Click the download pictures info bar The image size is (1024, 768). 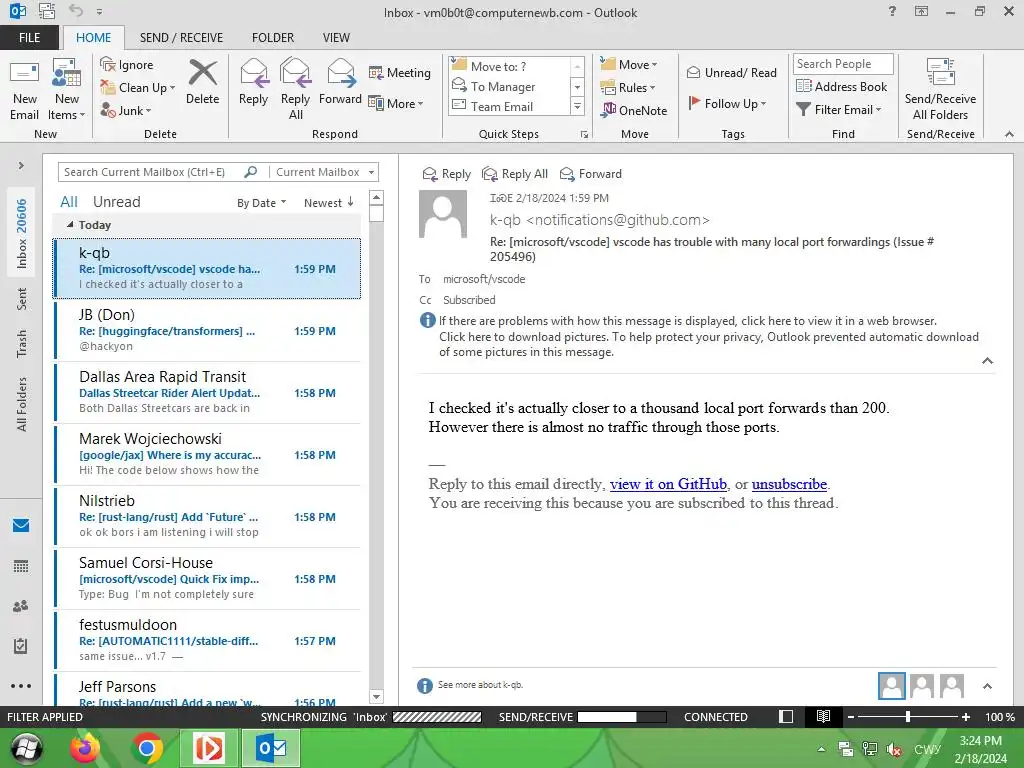709,344
